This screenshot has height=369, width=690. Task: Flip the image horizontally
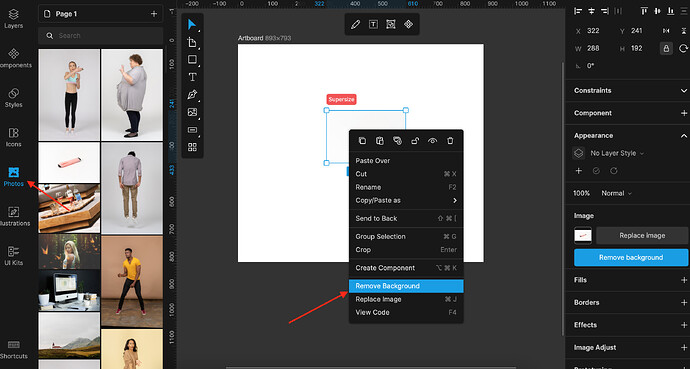pyautogui.click(x=666, y=31)
